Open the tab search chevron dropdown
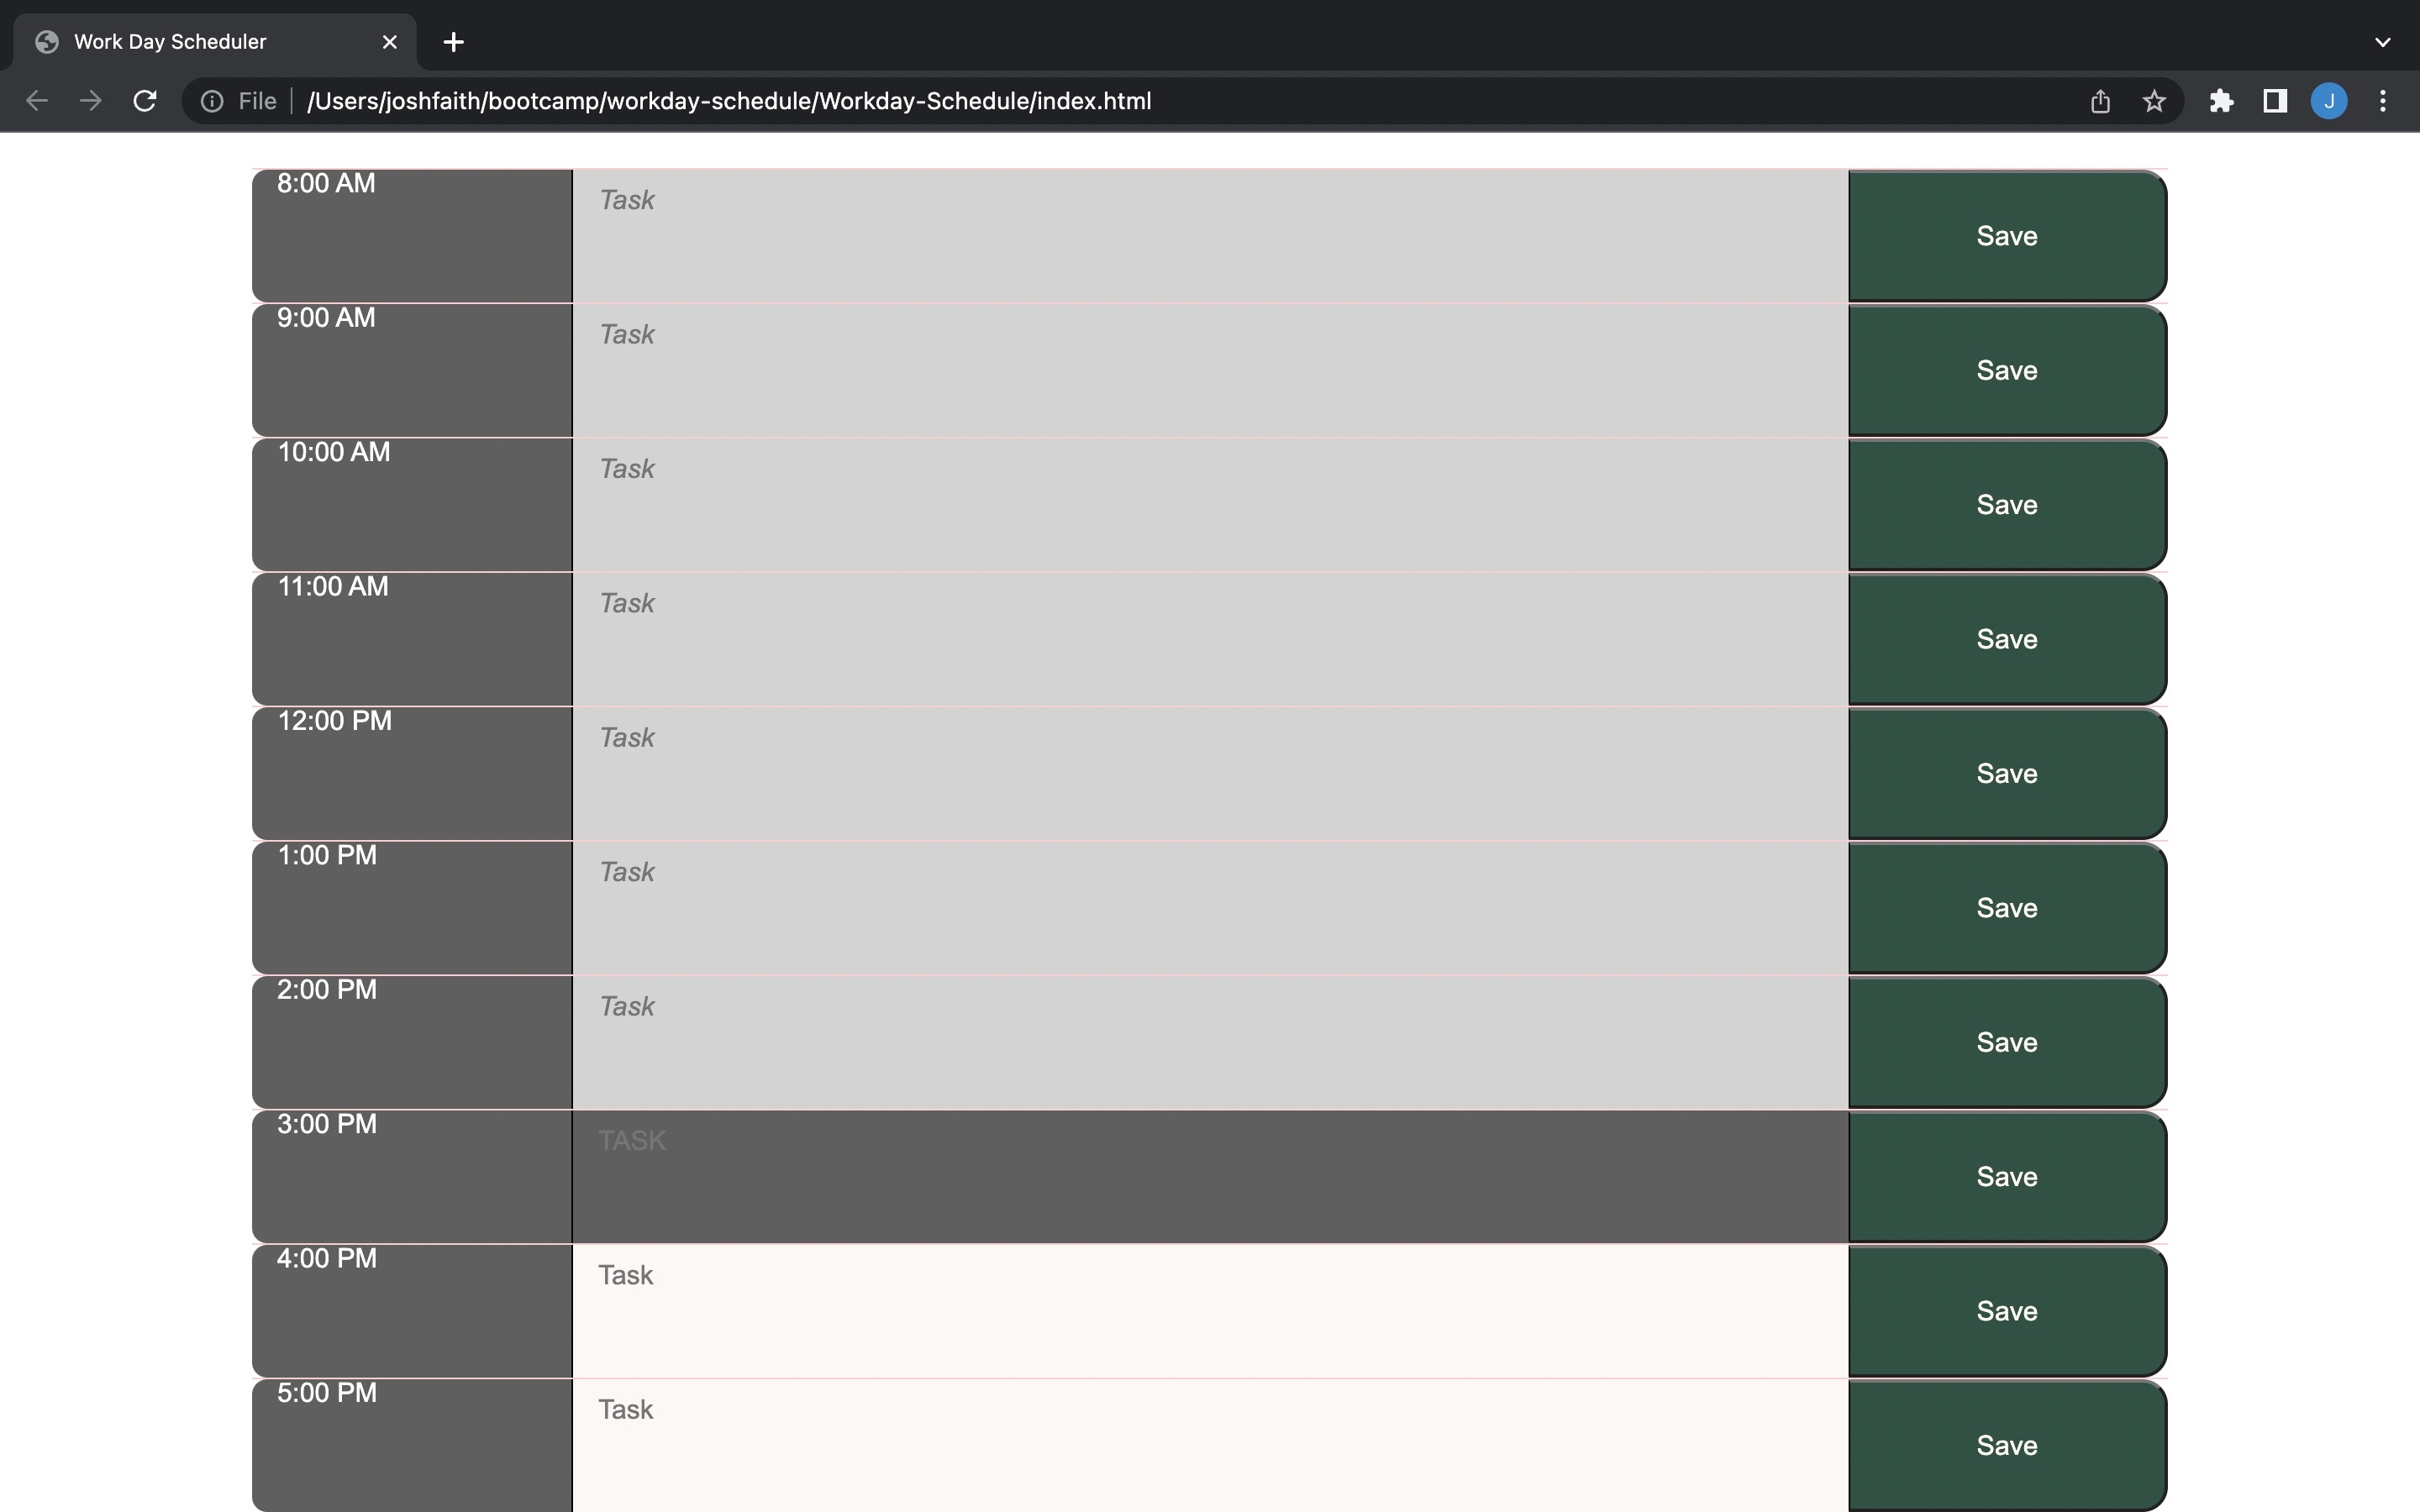This screenshot has height=1512, width=2420. 2382,41
